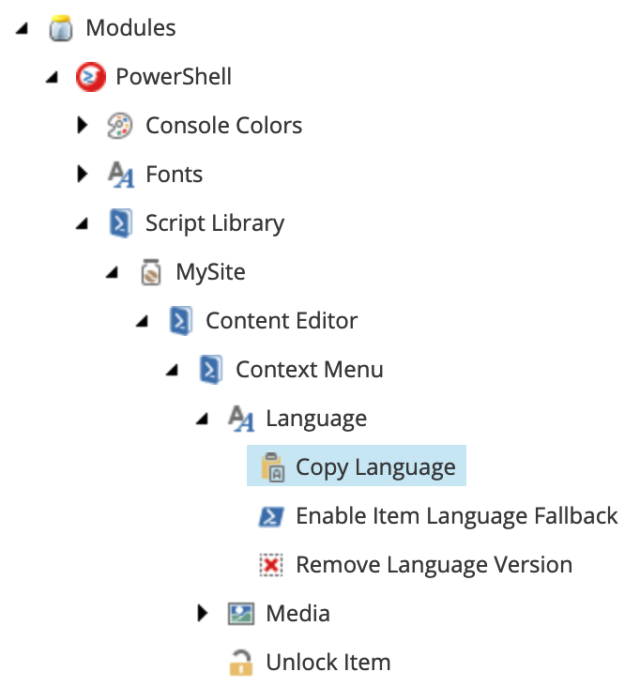Collapse the Script Library node

(82, 224)
